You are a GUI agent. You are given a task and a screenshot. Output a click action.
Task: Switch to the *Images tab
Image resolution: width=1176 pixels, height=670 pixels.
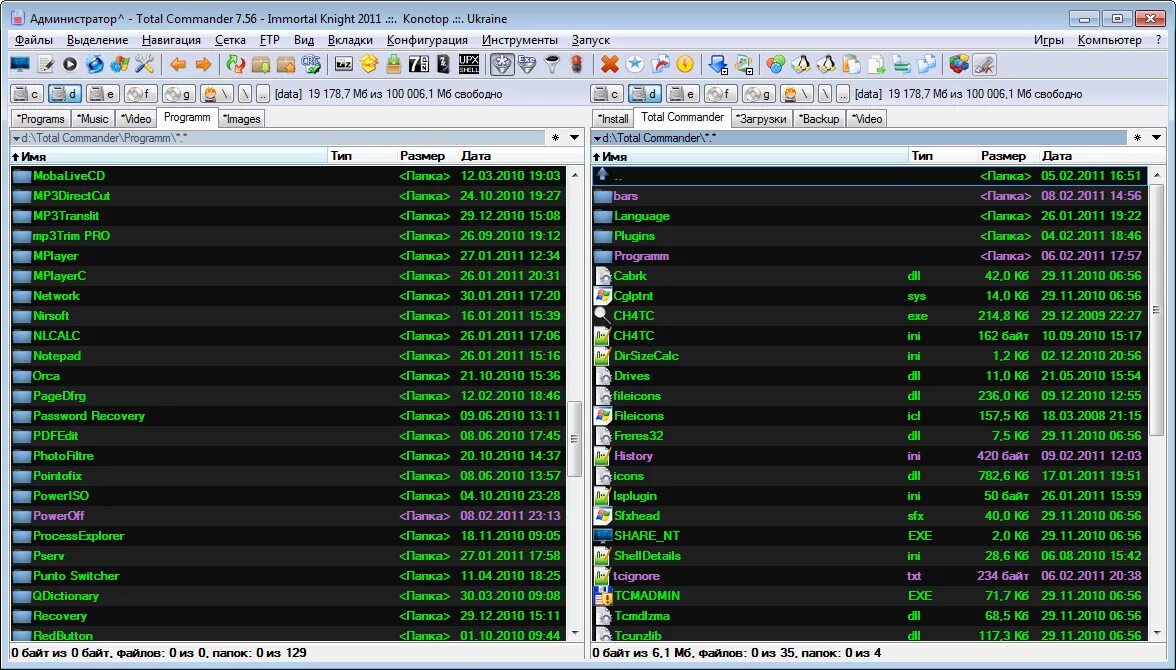pyautogui.click(x=242, y=119)
